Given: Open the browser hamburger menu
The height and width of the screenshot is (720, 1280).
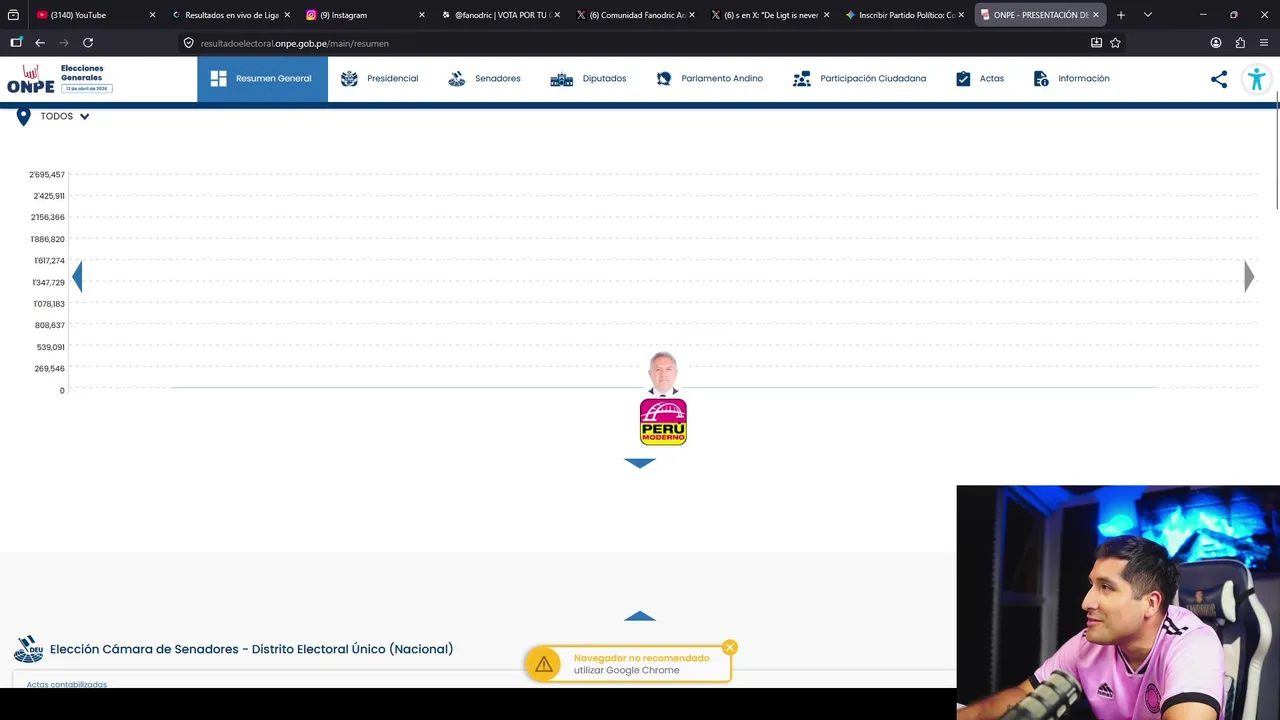Looking at the screenshot, I should [x=1264, y=43].
